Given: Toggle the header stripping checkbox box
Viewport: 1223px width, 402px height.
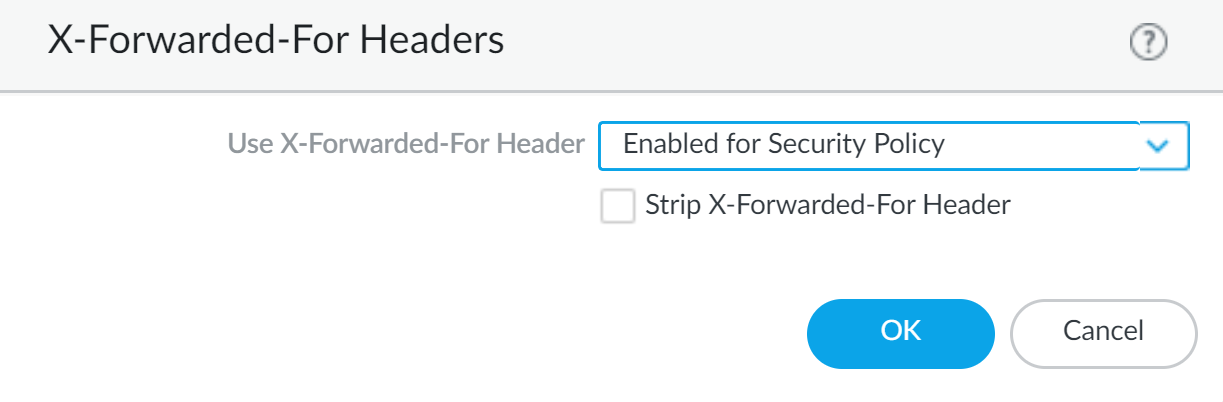Looking at the screenshot, I should 617,207.
